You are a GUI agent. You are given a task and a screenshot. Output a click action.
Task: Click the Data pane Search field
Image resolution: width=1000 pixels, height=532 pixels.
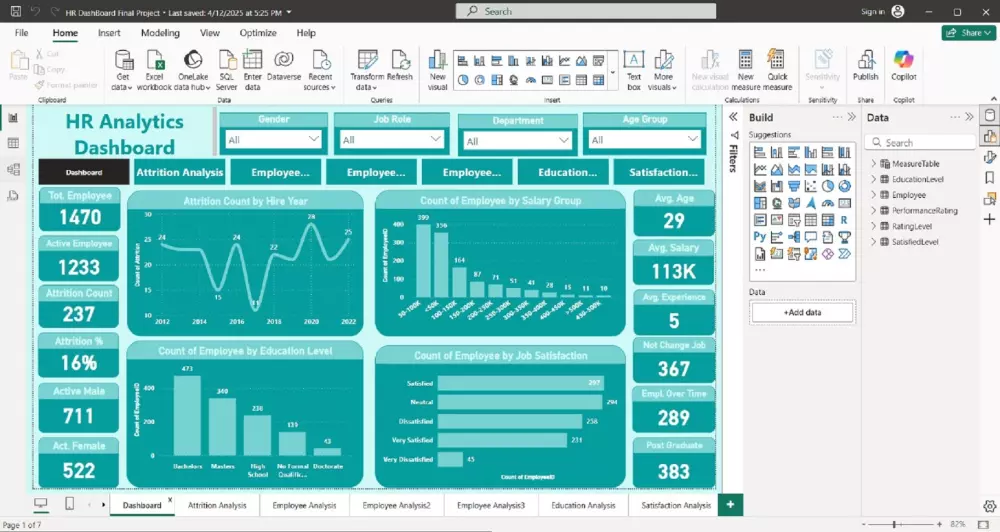(x=920, y=143)
